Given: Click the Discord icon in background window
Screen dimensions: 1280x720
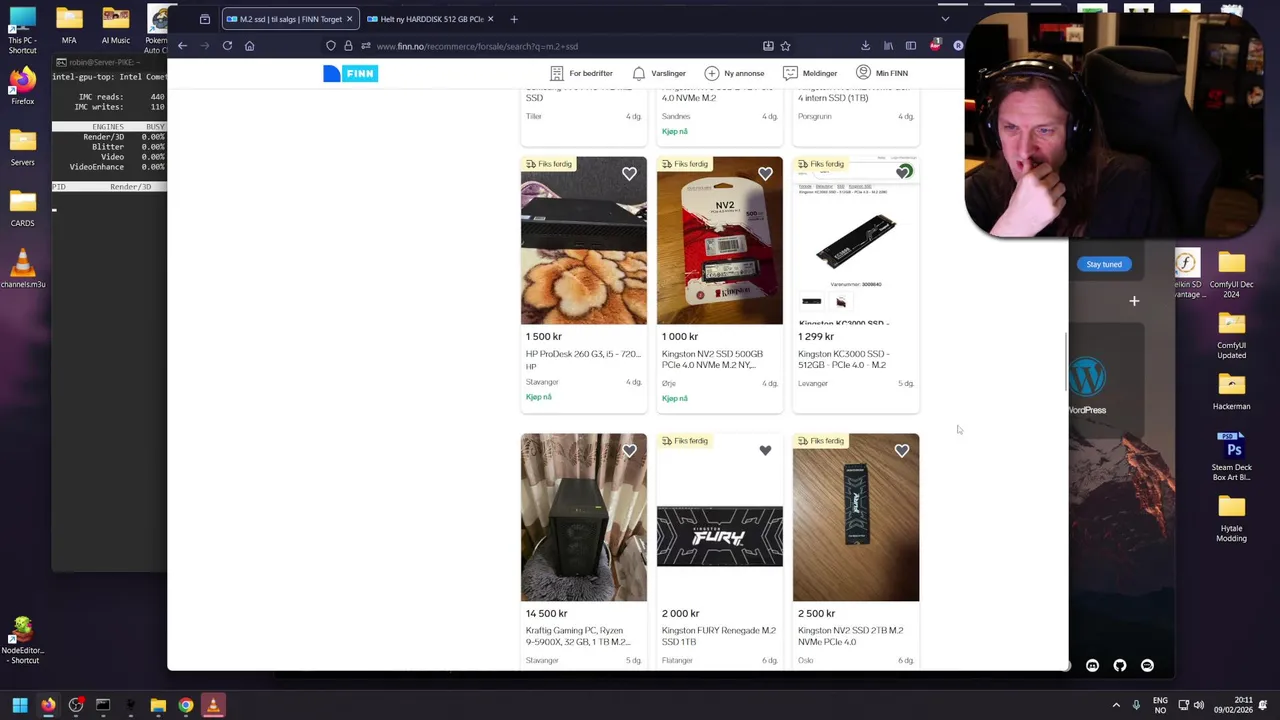Looking at the screenshot, I should point(1092,666).
